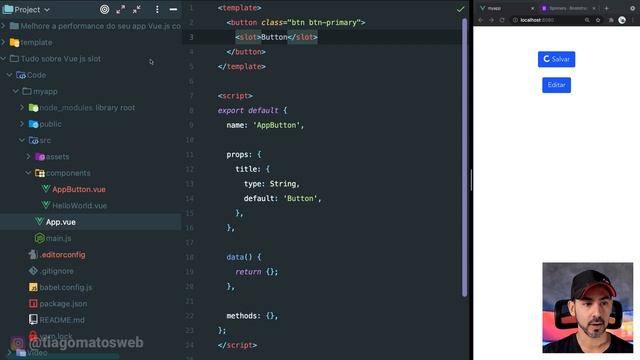640x360 pixels.
Task: Open .editorconfig file
Action: 62,255
